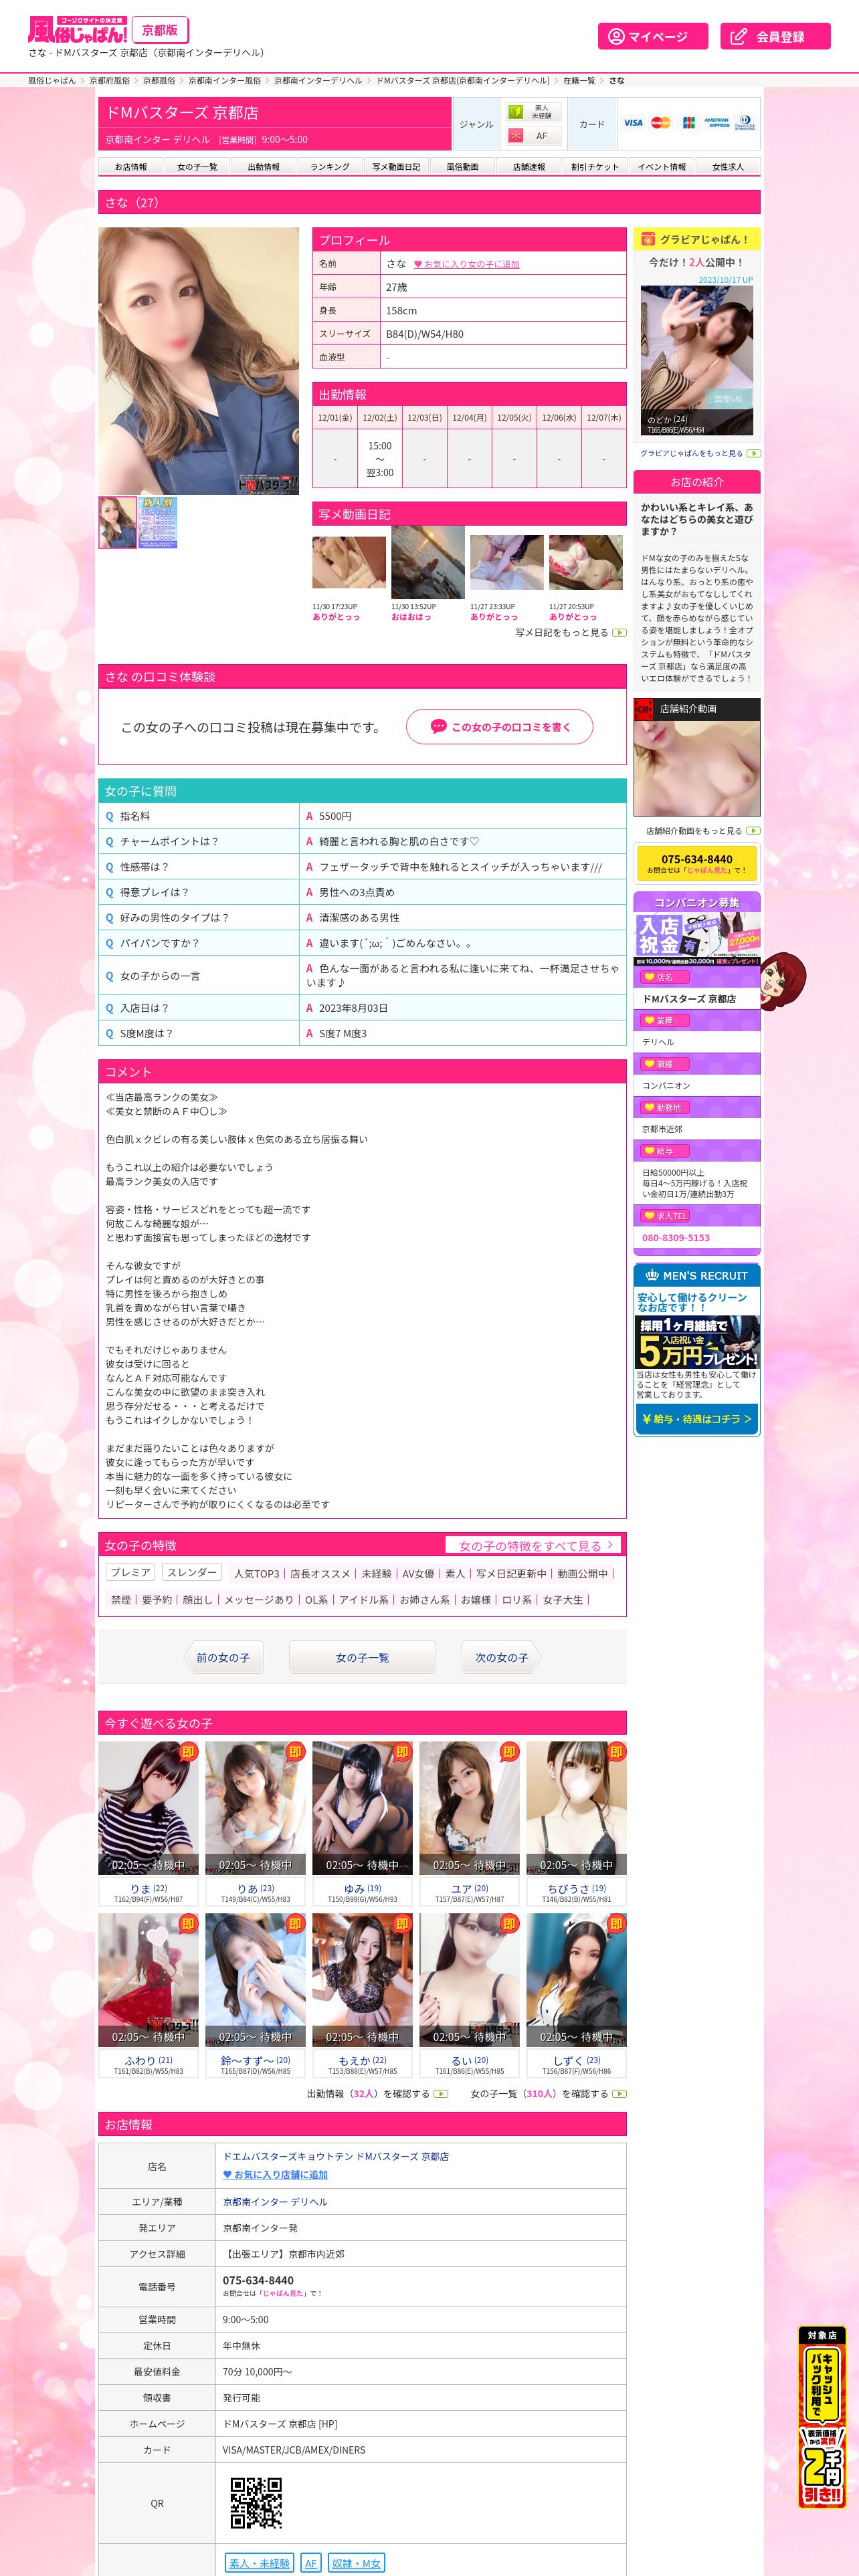The image size is (859, 2576).
Task: Click the キャッシュバック 2千円引き banner
Action: point(822,2418)
